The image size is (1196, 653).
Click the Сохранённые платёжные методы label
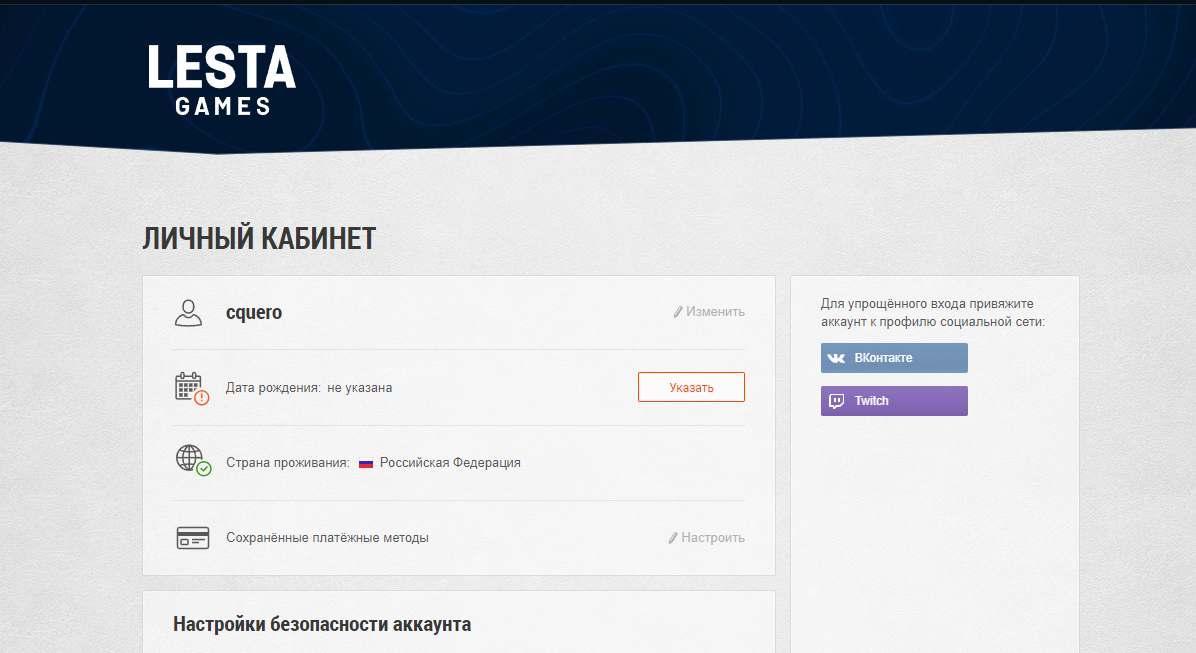(327, 538)
